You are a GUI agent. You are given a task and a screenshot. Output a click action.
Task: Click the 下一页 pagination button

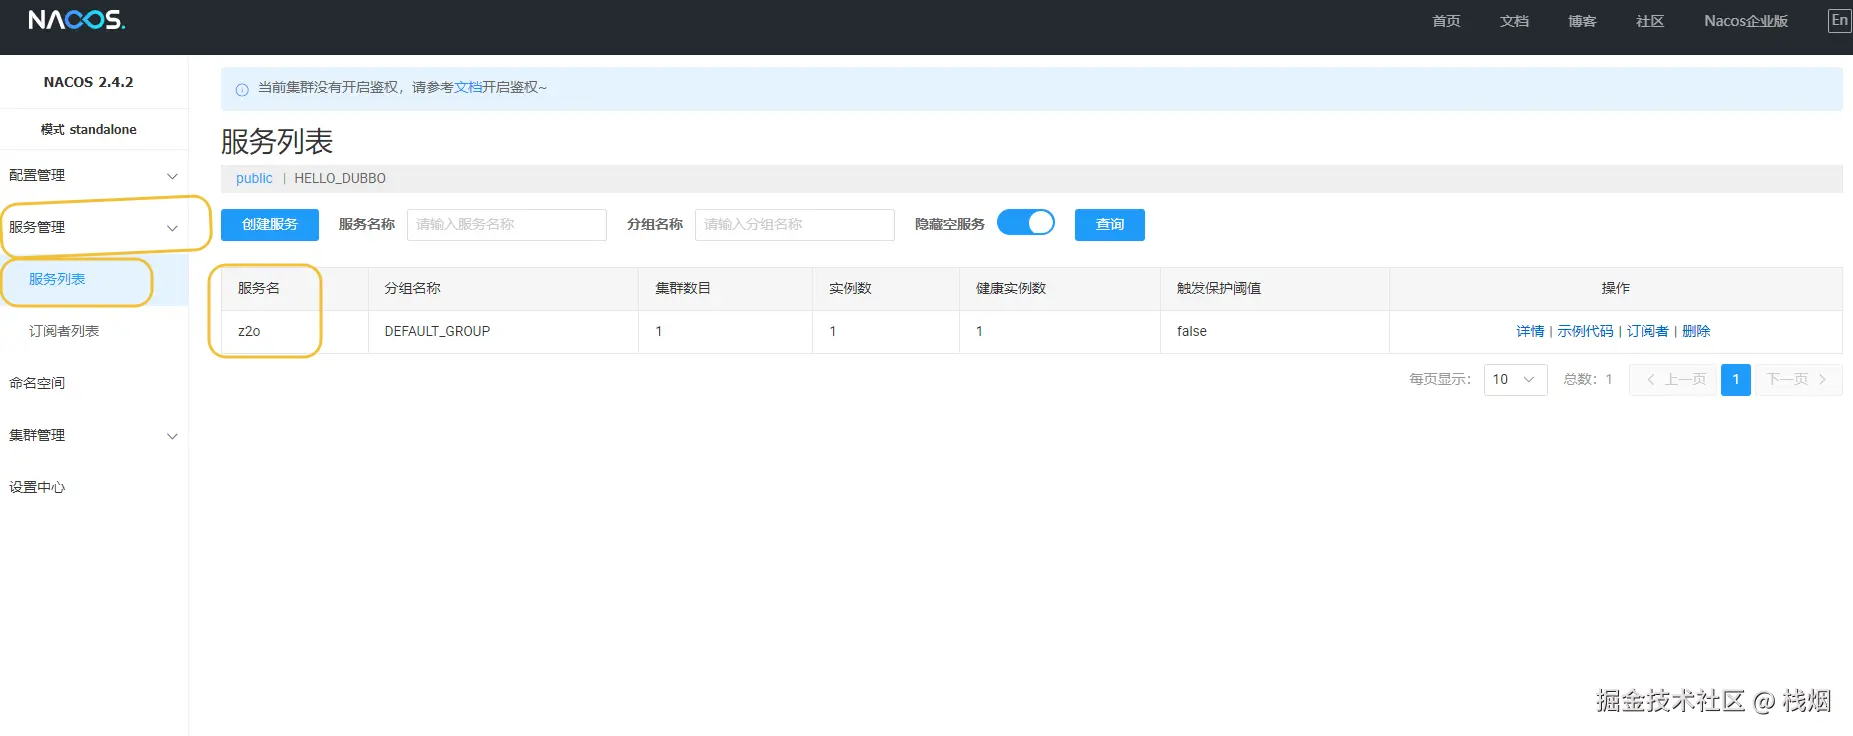[x=1797, y=379]
